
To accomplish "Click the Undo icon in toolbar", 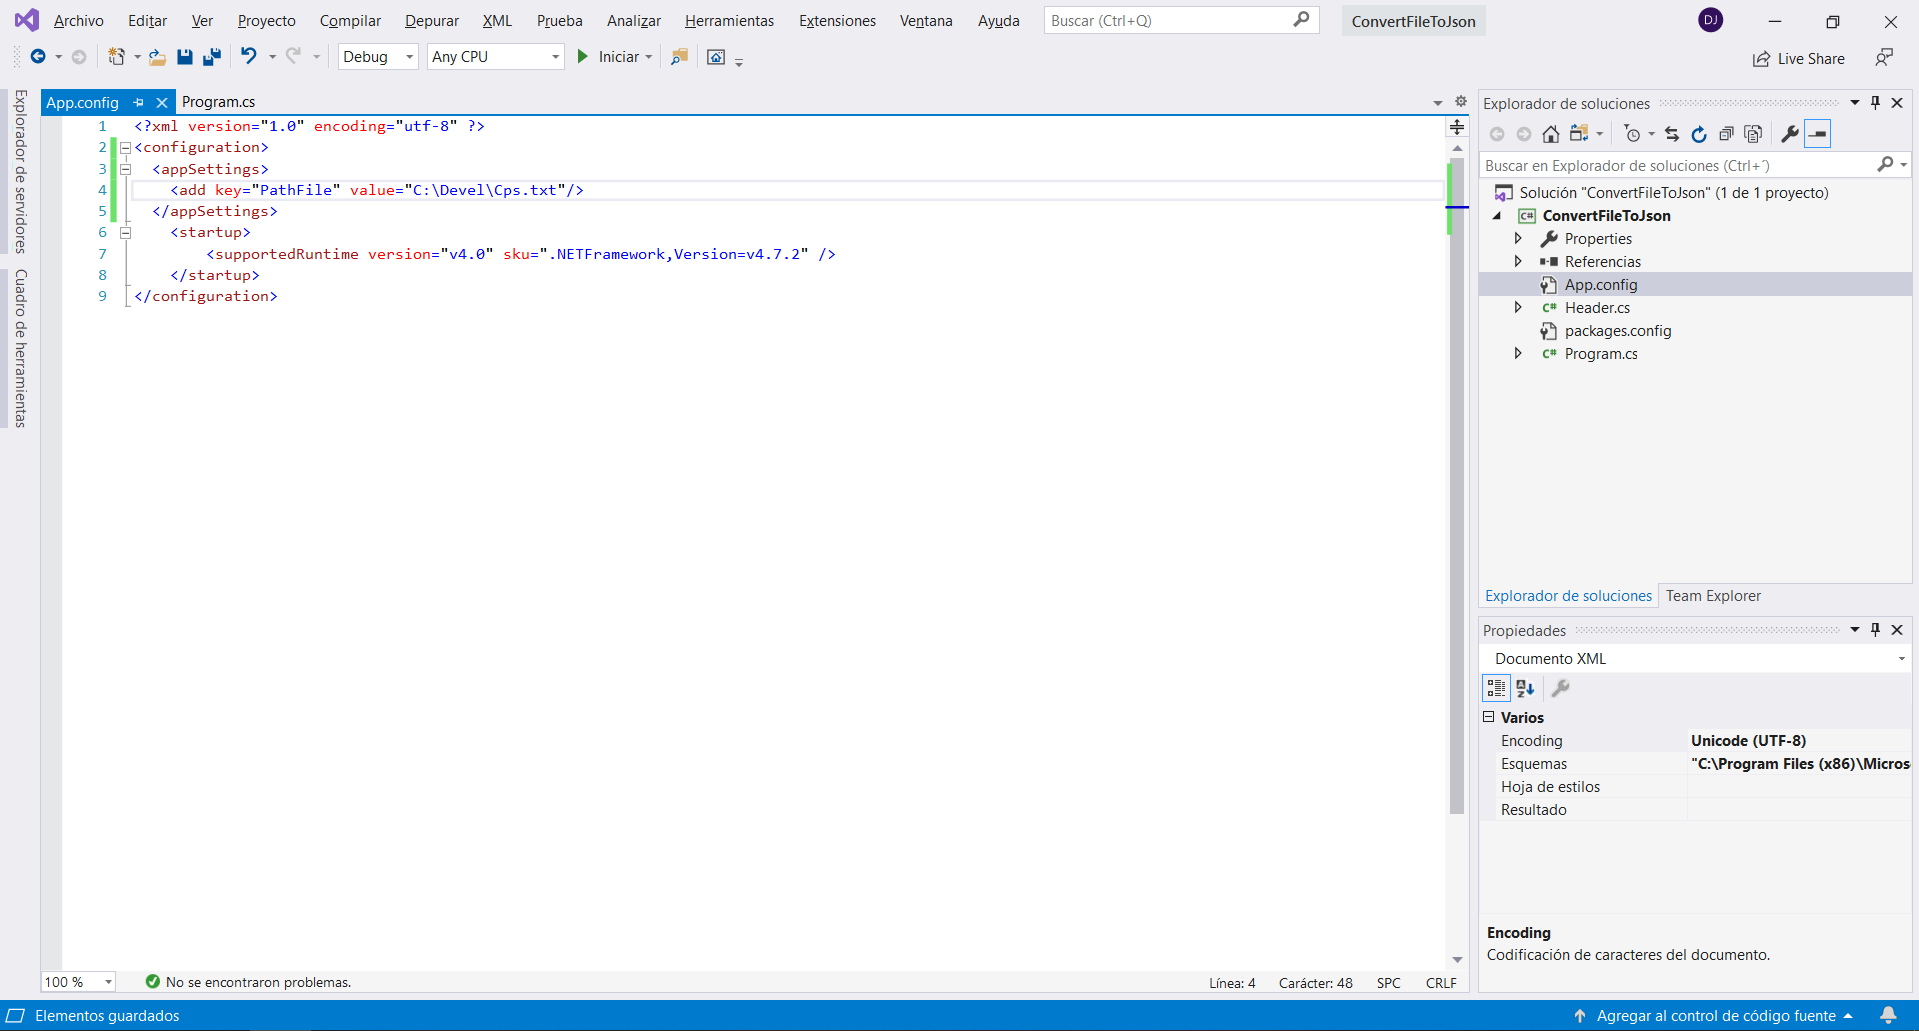I will tap(249, 57).
